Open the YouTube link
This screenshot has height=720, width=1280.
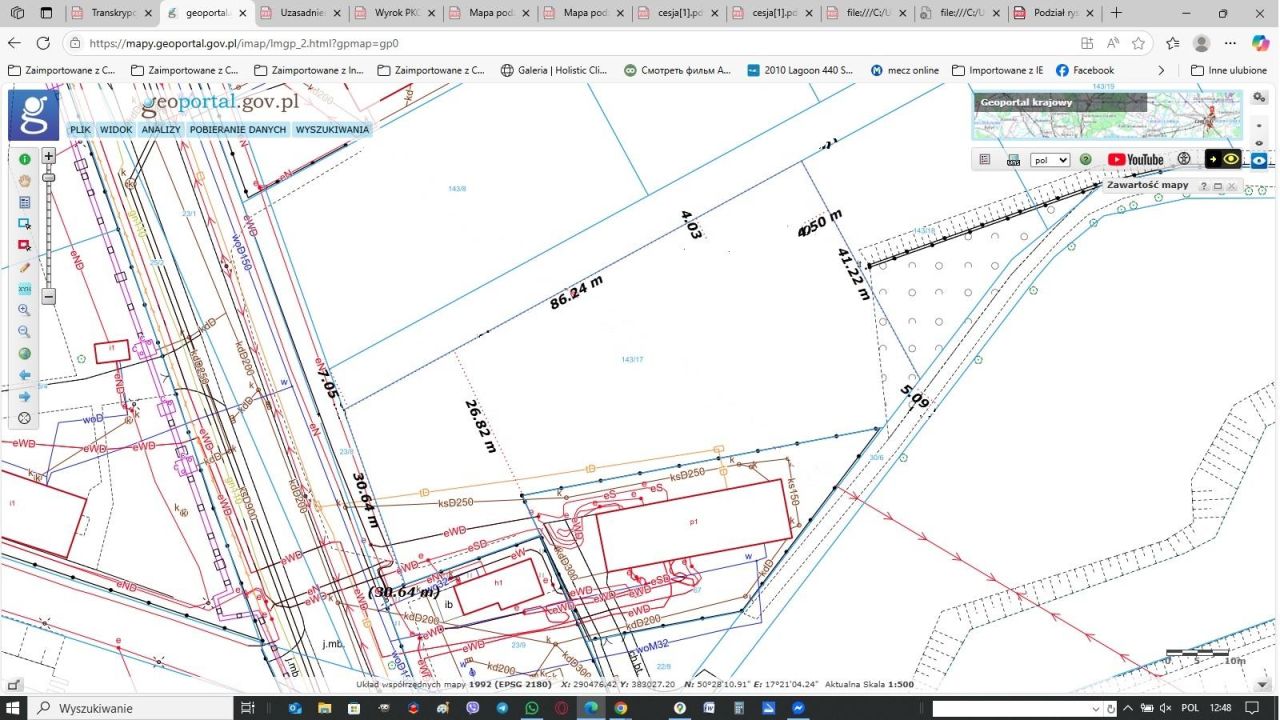point(1136,159)
